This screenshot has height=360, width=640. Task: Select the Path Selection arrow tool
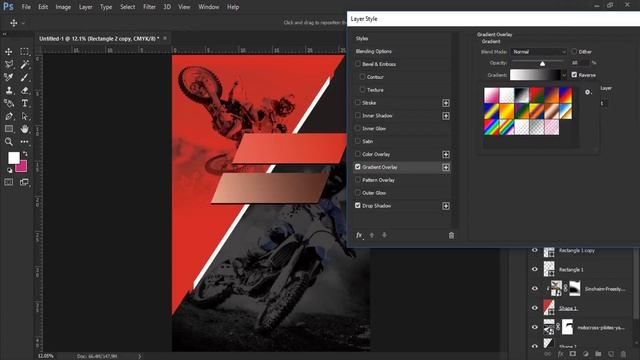24,116
